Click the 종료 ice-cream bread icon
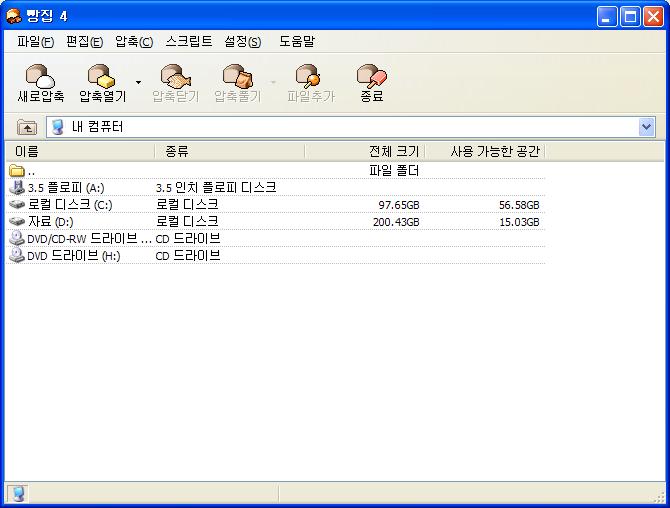This screenshot has height=508, width=670. point(372,76)
